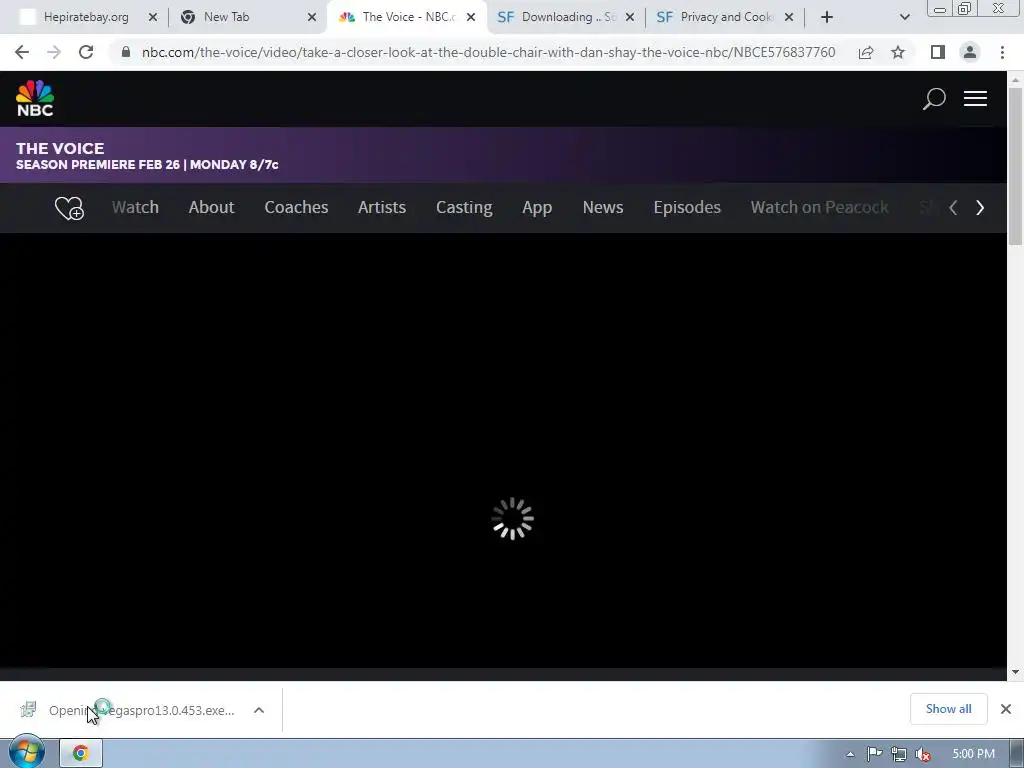Open the hamburger menu on NBC
1024x768 pixels.
975,99
